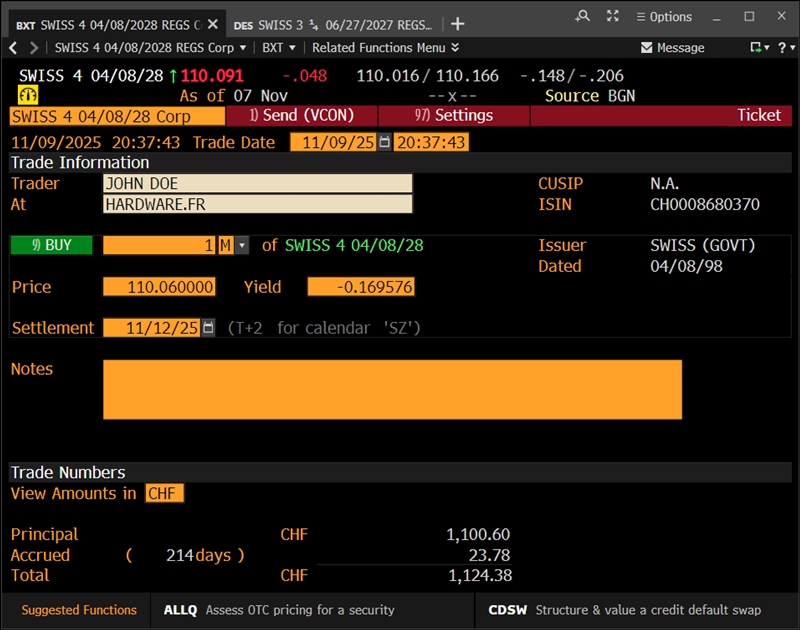Screen dimensions: 800x630
Task: Open the Settlement date calendar picker
Action: [208, 328]
